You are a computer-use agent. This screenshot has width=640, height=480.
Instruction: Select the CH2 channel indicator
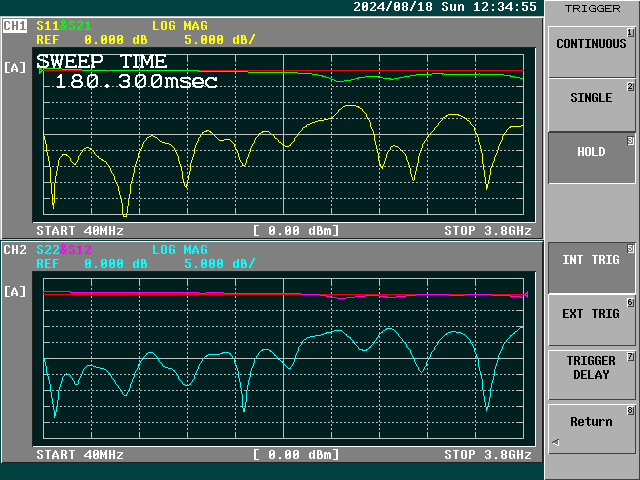pyautogui.click(x=15, y=249)
